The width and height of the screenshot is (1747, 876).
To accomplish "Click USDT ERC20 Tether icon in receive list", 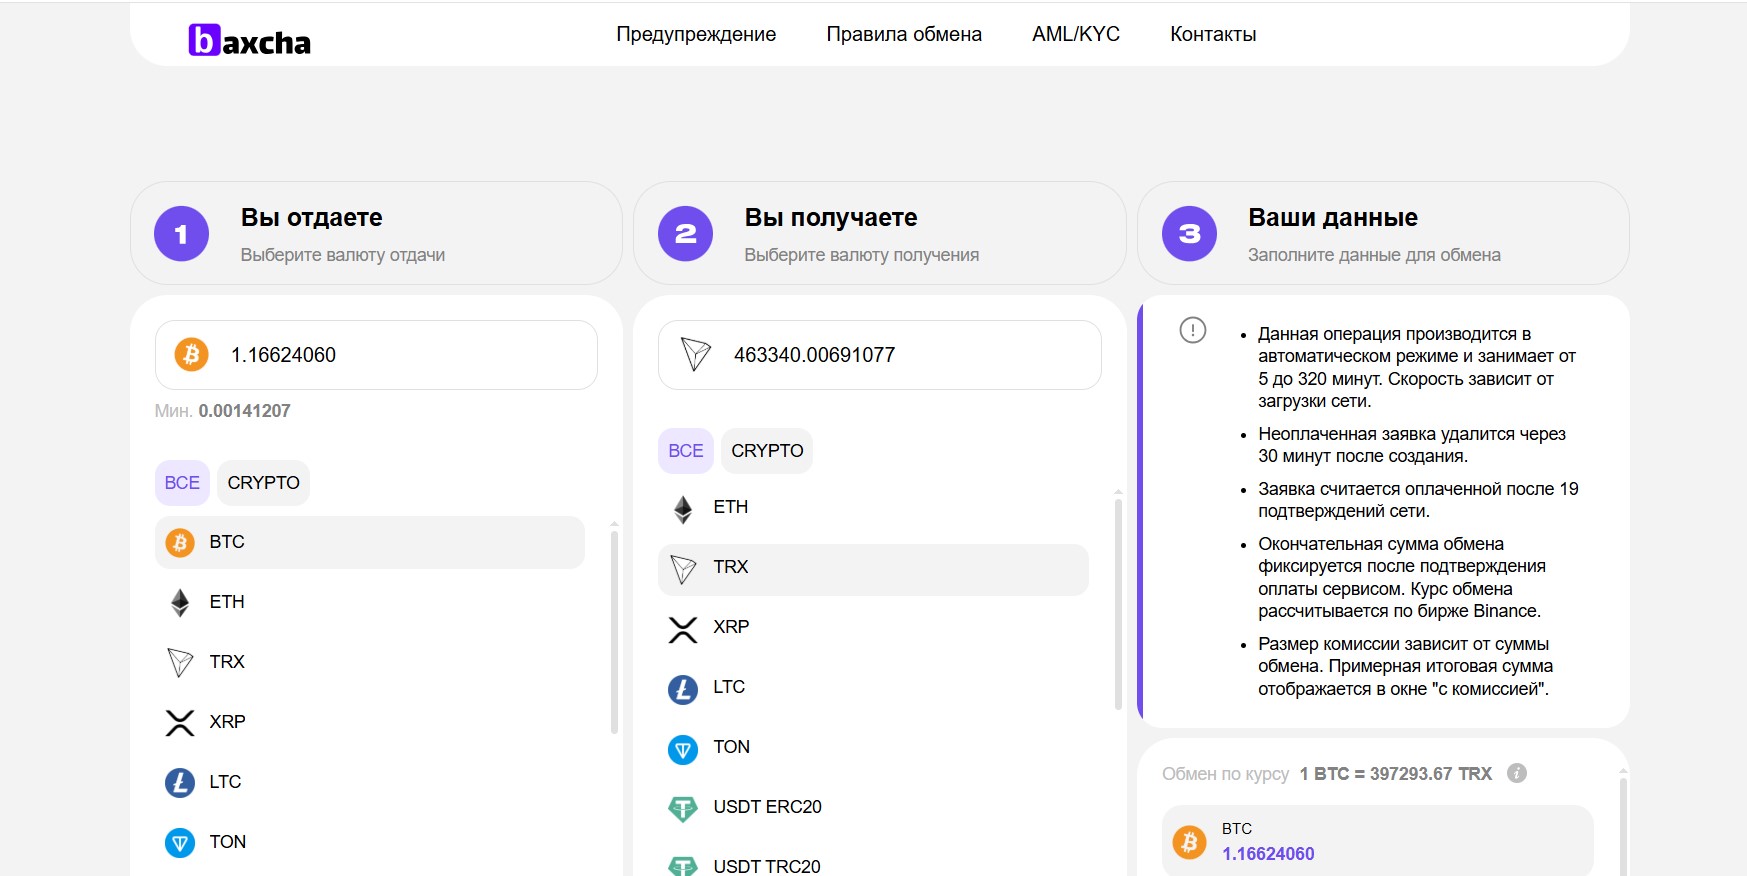I will 683,808.
